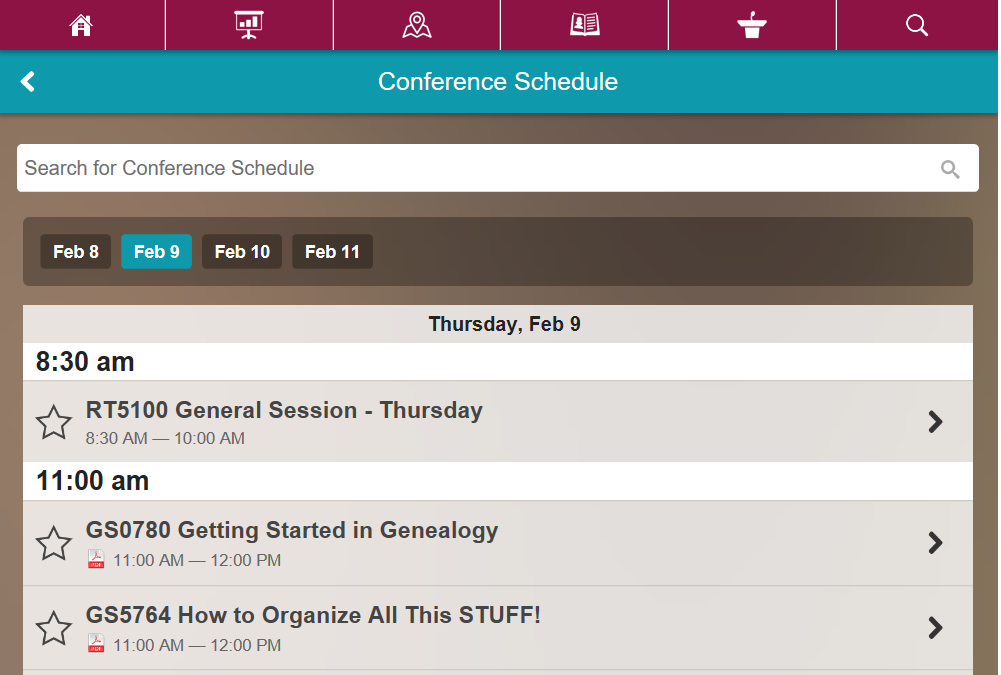The image size is (1001, 675).
Task: Click magnifier icon inside search field
Action: 950,169
